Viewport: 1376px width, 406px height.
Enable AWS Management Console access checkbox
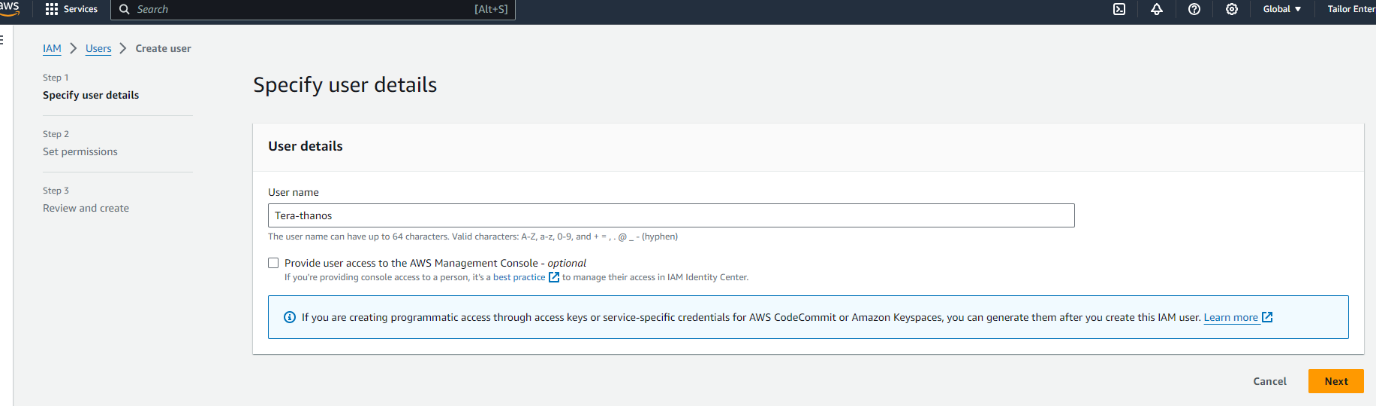274,263
